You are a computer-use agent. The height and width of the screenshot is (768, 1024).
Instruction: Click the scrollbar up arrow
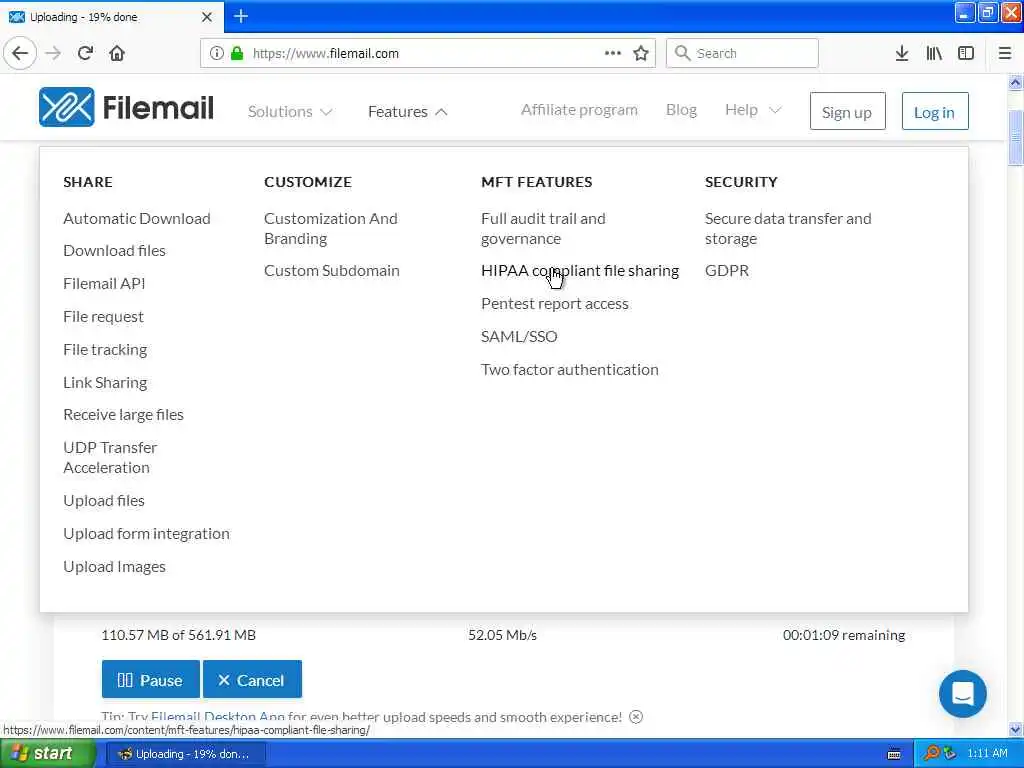[1015, 82]
